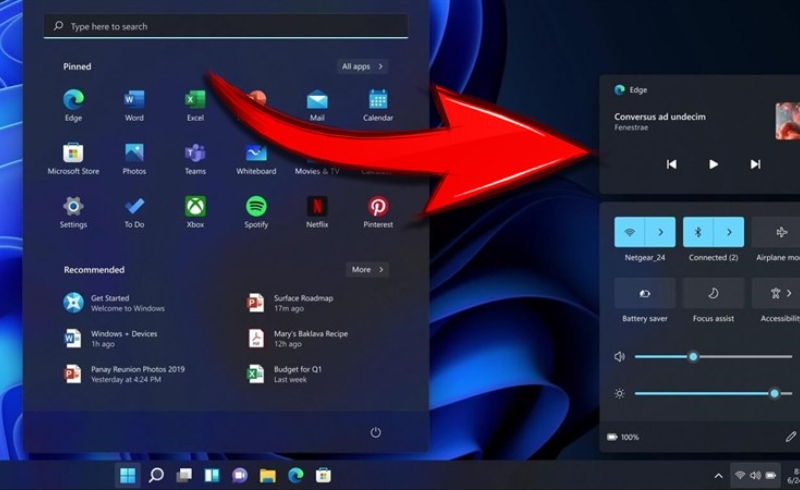Skip to previous track
The image size is (800, 490).
tap(671, 164)
